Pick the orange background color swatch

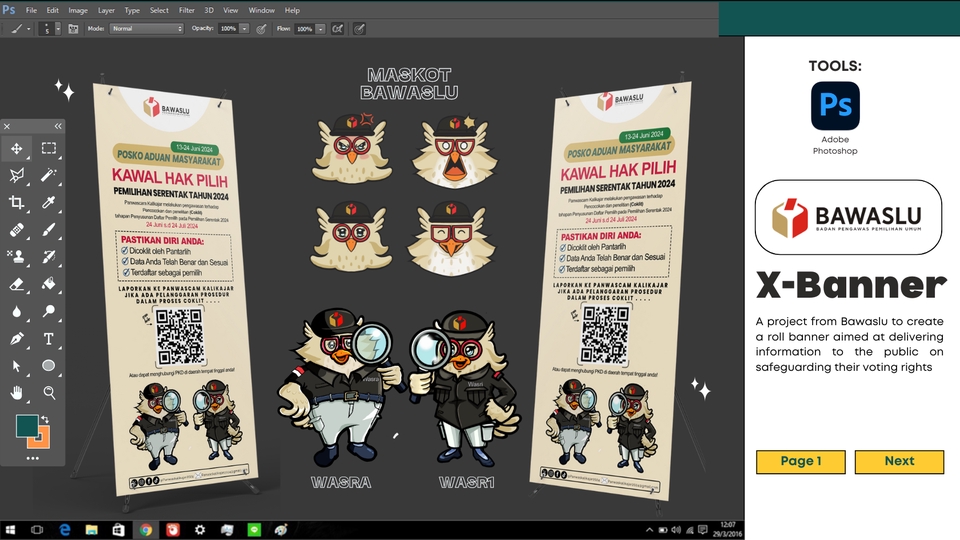(x=42, y=440)
